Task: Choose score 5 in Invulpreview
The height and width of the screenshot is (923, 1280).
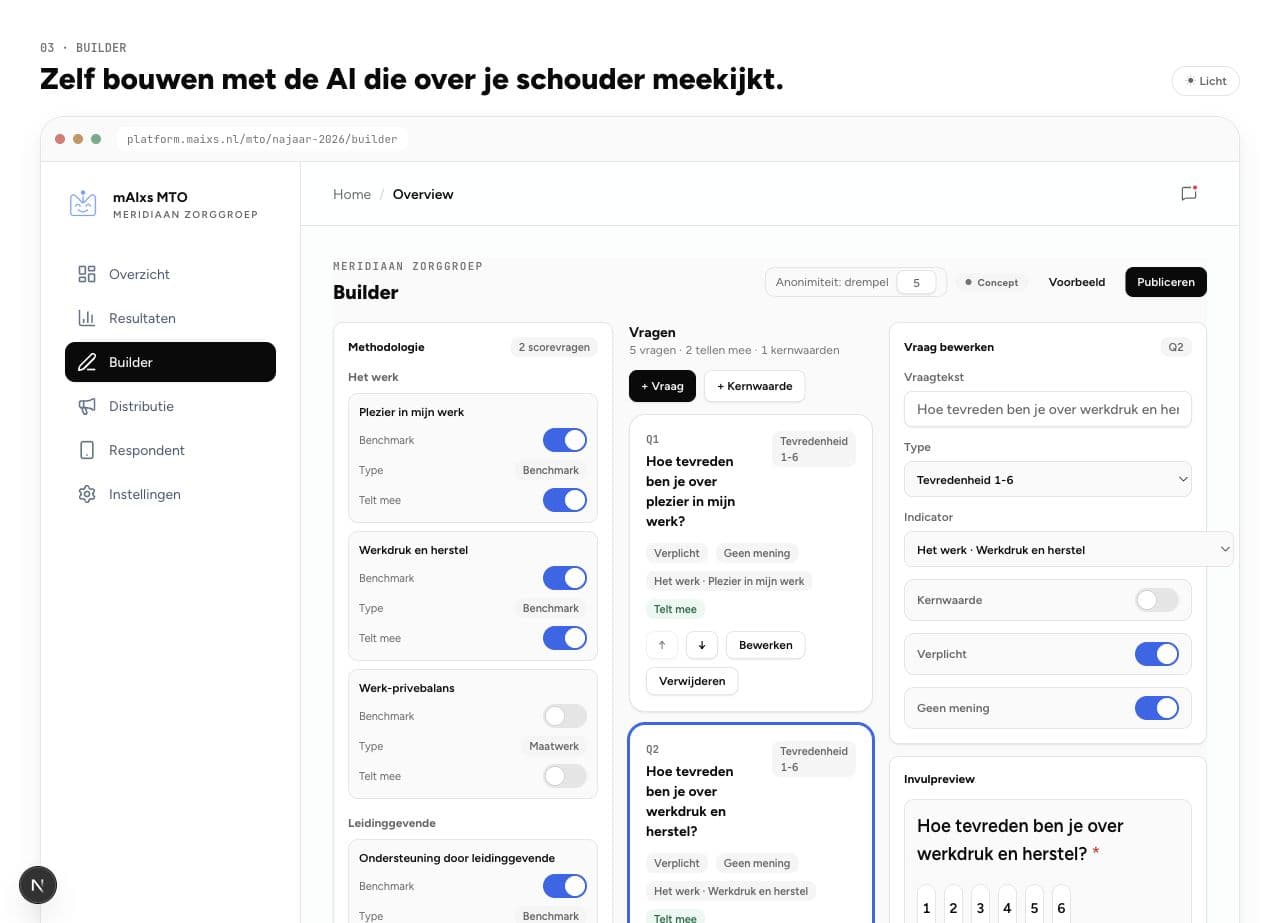Action: [1034, 906]
